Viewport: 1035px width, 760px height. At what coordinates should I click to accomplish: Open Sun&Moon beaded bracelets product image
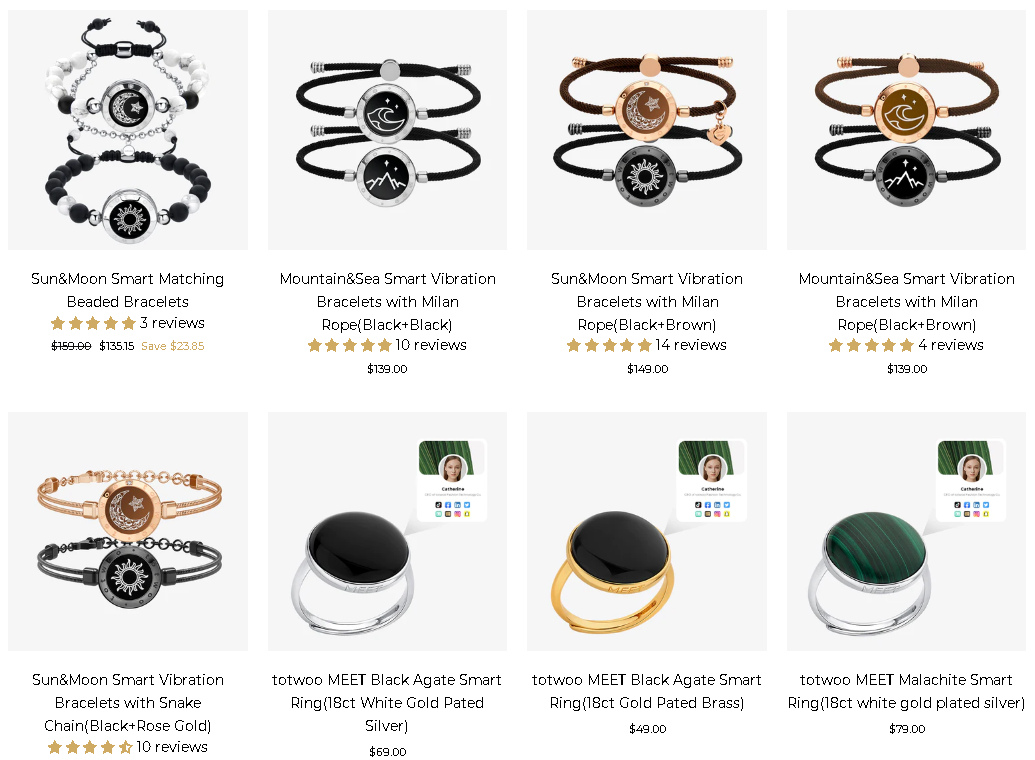click(128, 129)
